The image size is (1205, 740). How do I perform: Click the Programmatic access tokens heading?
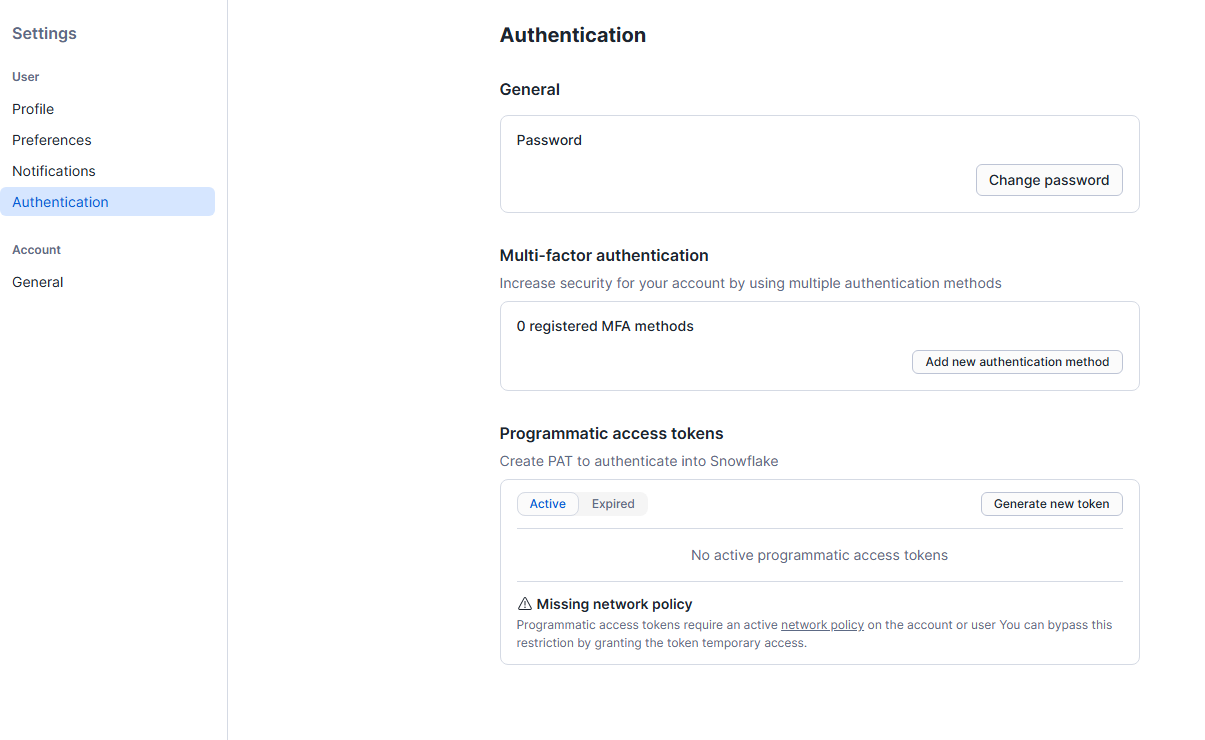tap(611, 433)
